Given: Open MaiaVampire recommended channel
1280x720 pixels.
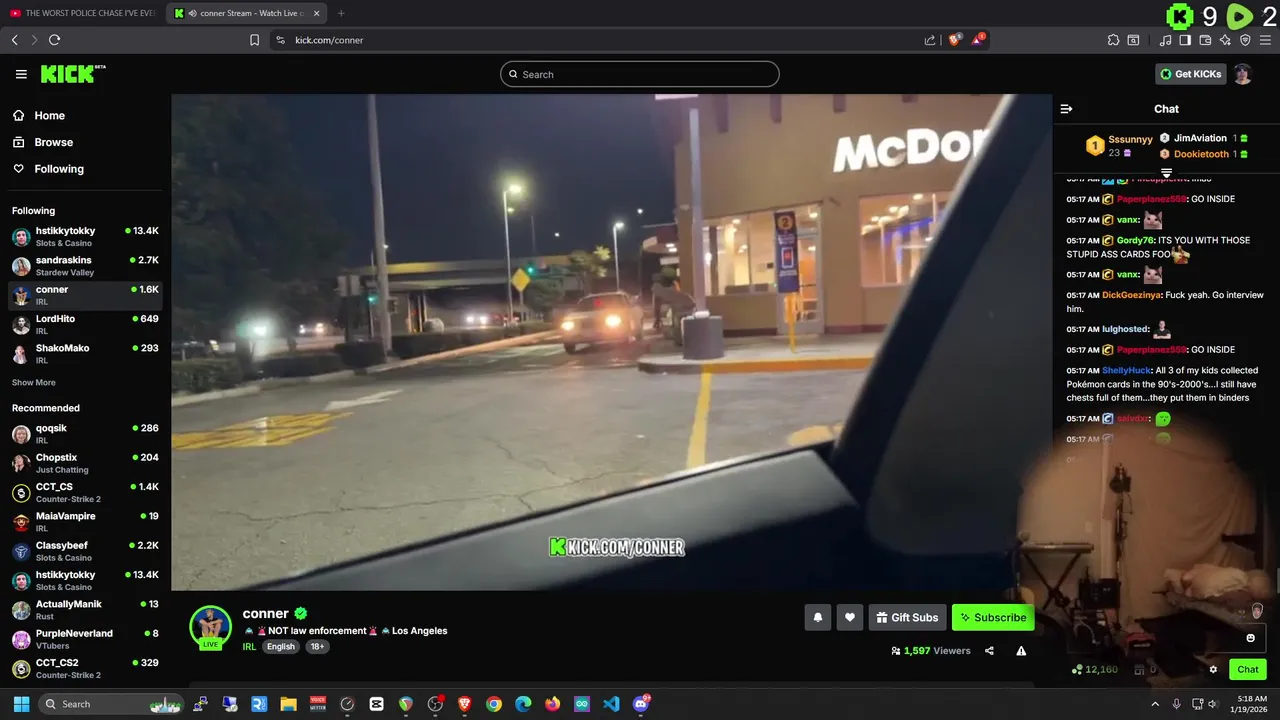Looking at the screenshot, I should coord(85,522).
